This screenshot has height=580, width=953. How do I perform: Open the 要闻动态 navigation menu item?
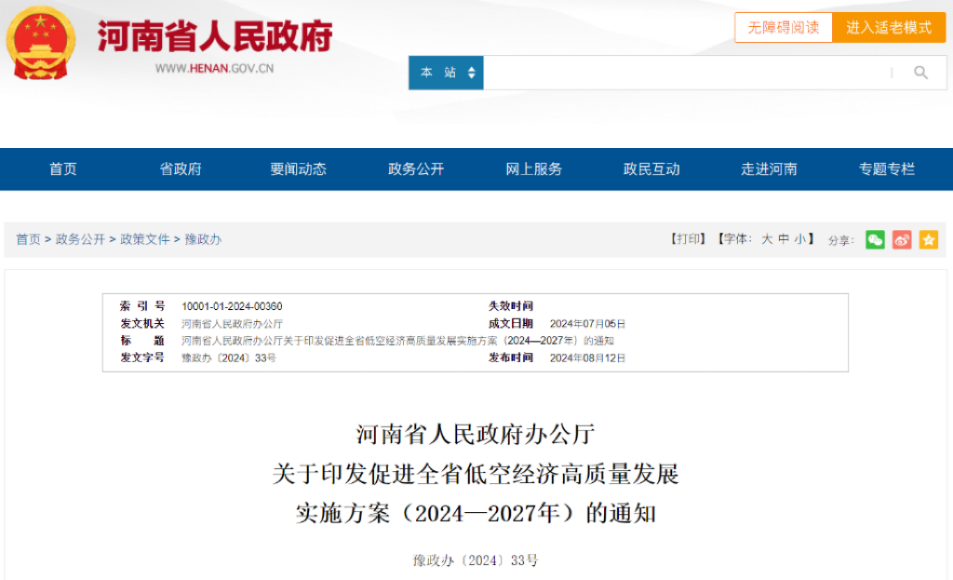(298, 169)
